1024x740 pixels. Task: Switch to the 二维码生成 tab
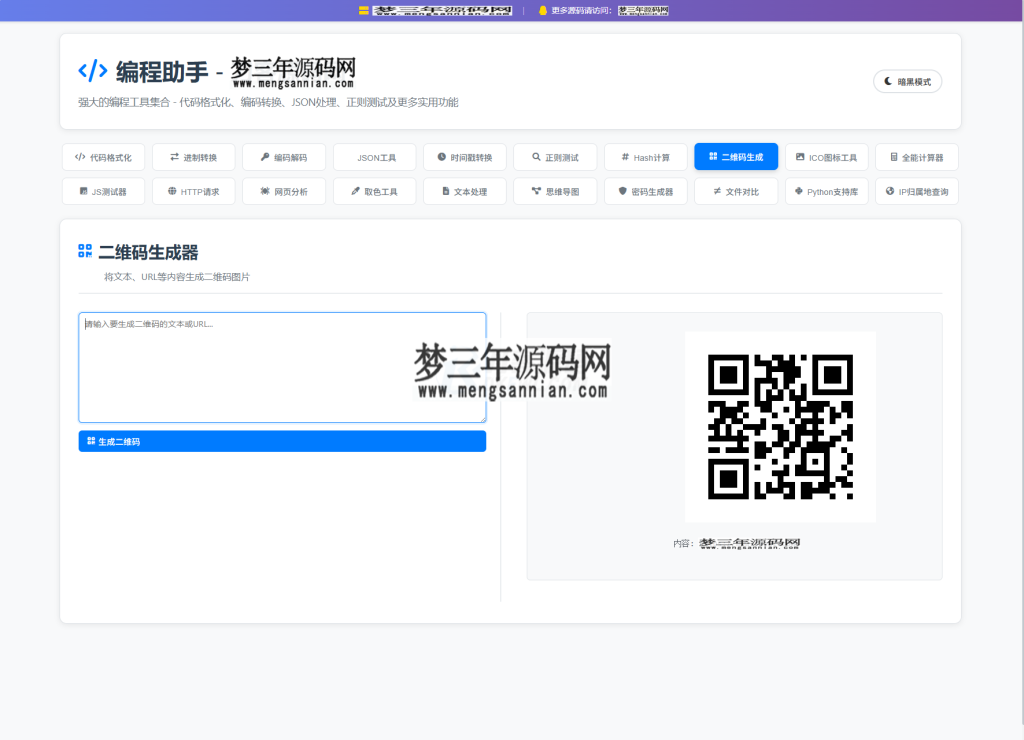[x=738, y=156]
